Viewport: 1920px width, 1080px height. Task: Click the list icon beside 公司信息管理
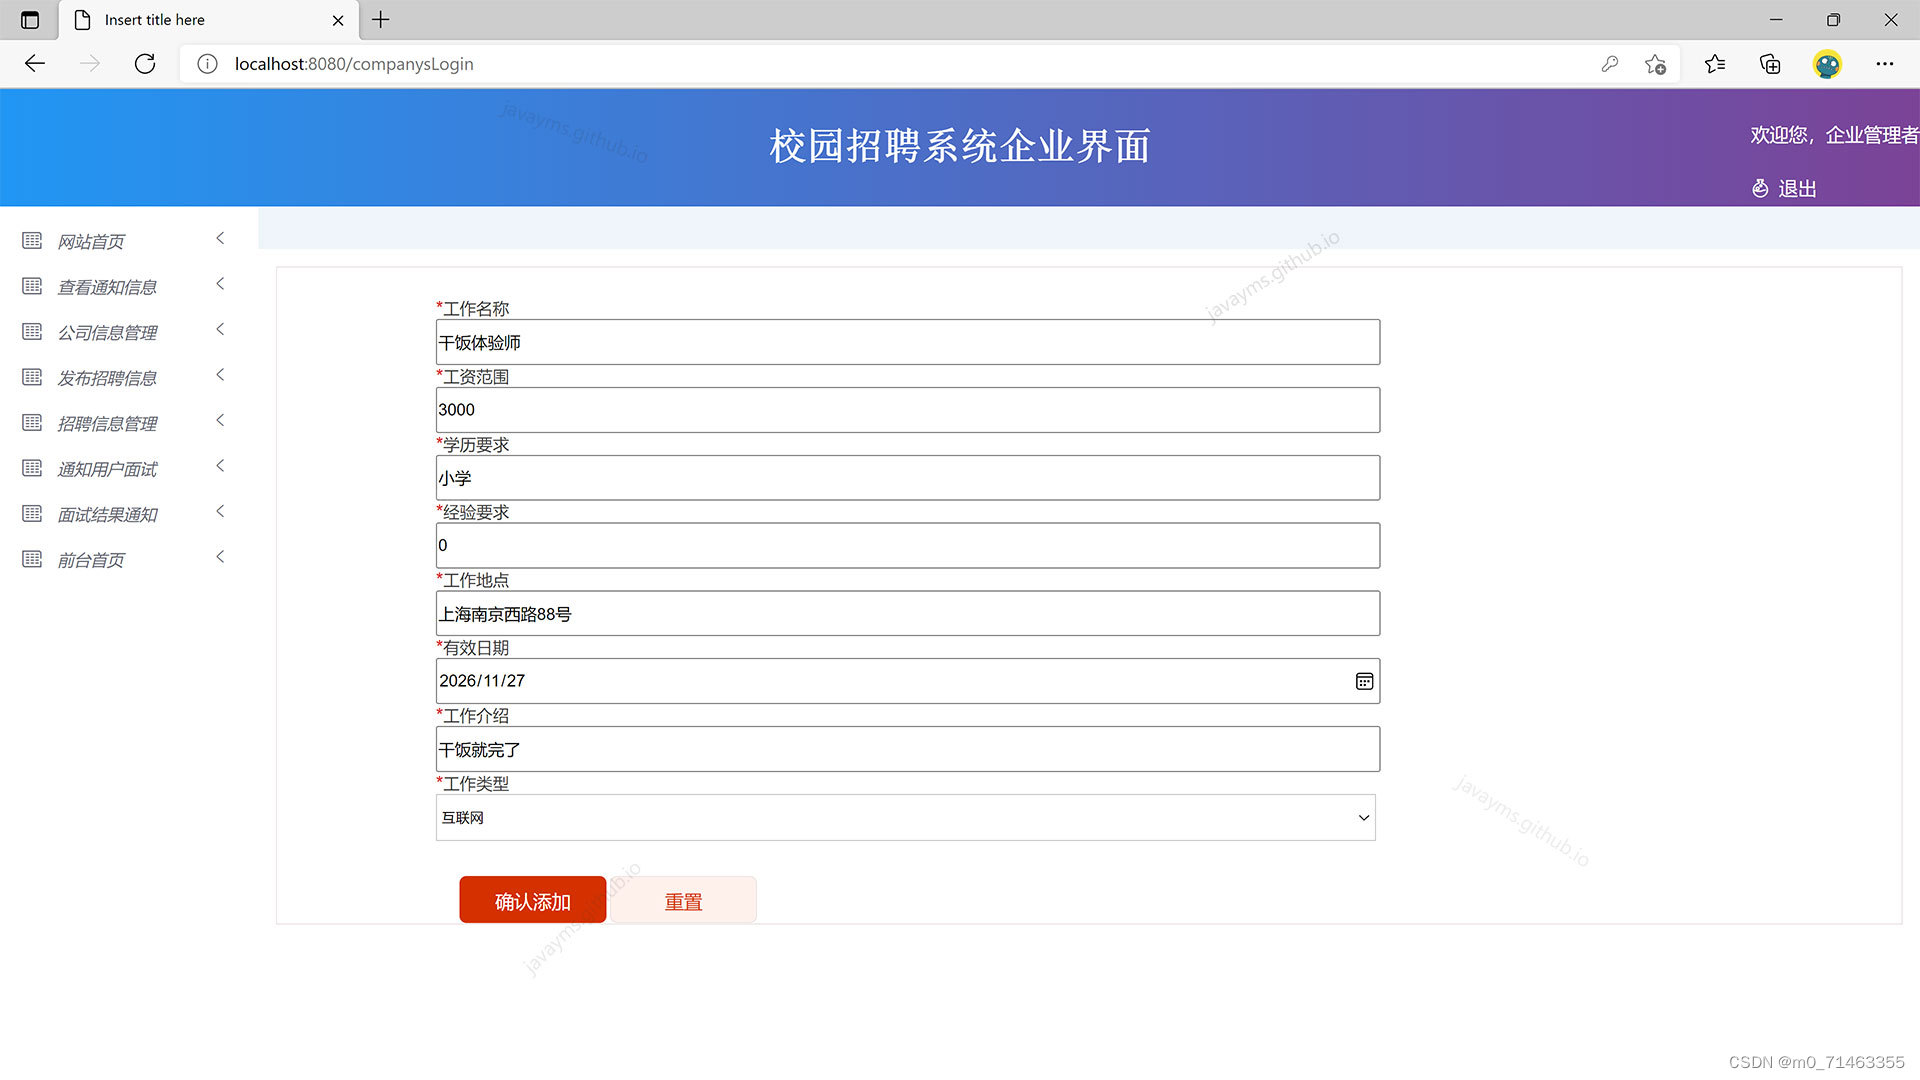[x=32, y=332]
